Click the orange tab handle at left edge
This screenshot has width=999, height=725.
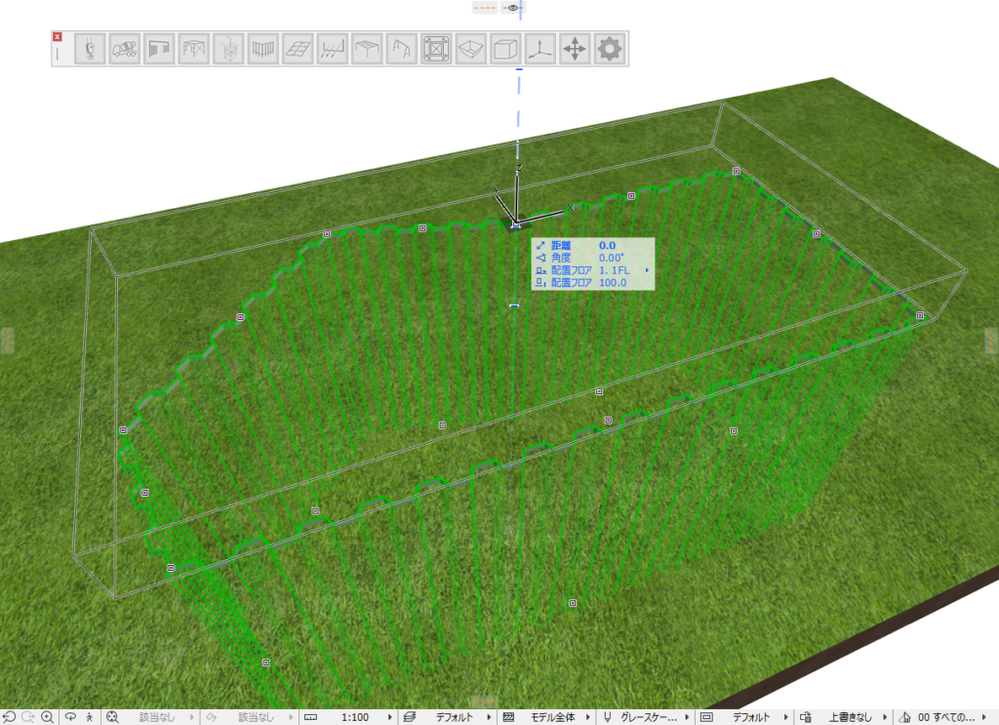pyautogui.click(x=6, y=340)
